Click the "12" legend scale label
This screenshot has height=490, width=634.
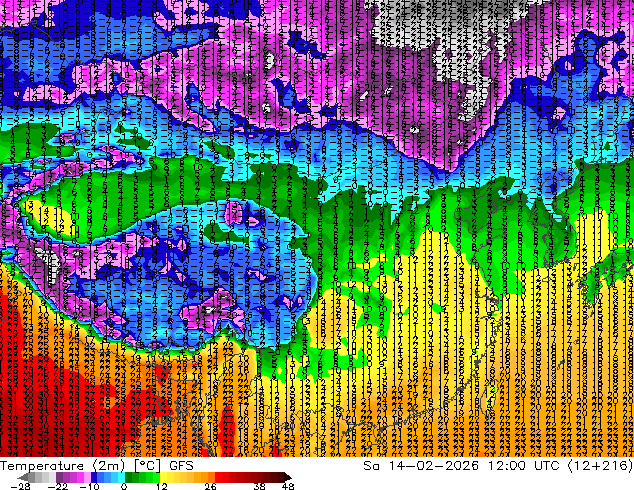click(162, 486)
